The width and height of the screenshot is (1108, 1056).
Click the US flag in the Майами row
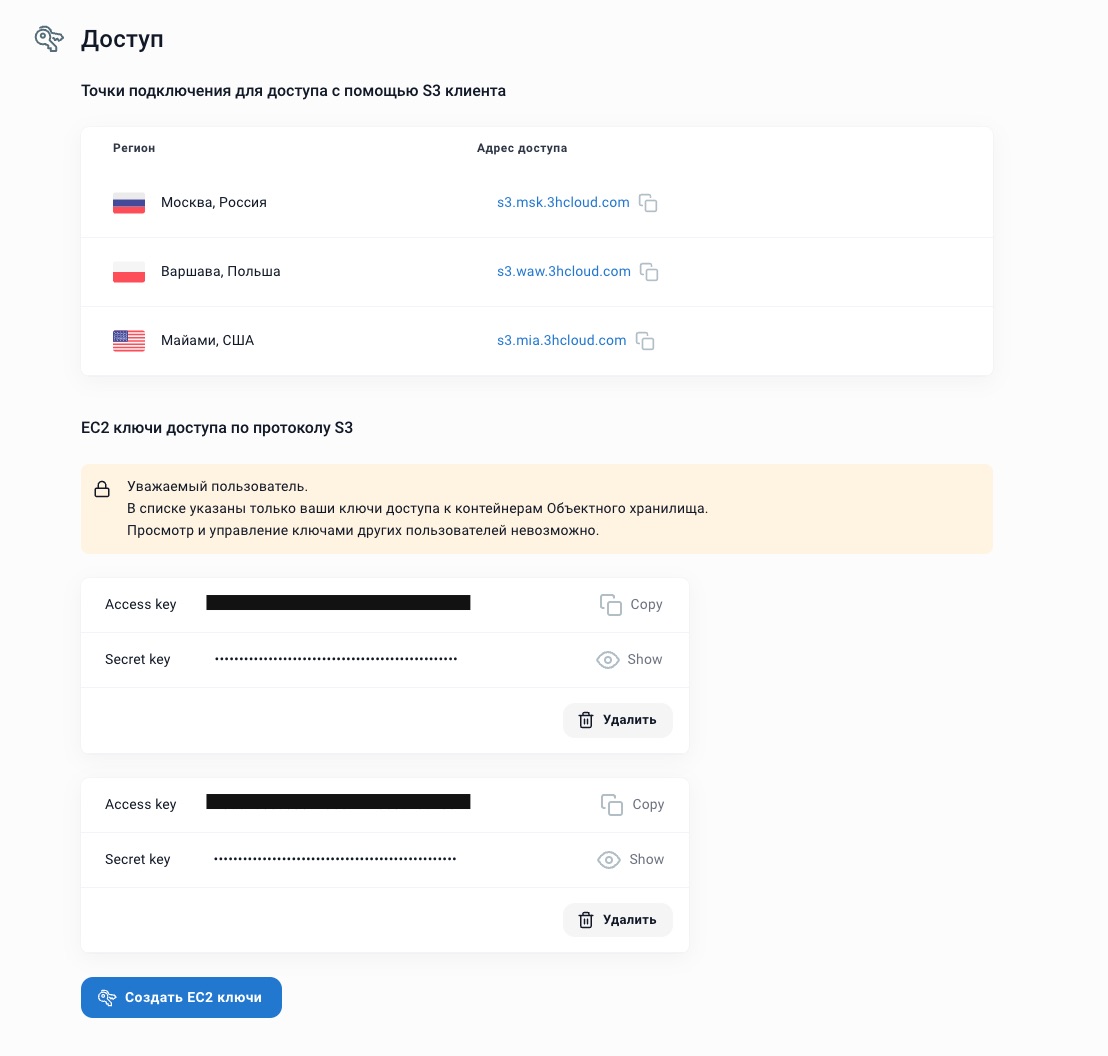(129, 341)
